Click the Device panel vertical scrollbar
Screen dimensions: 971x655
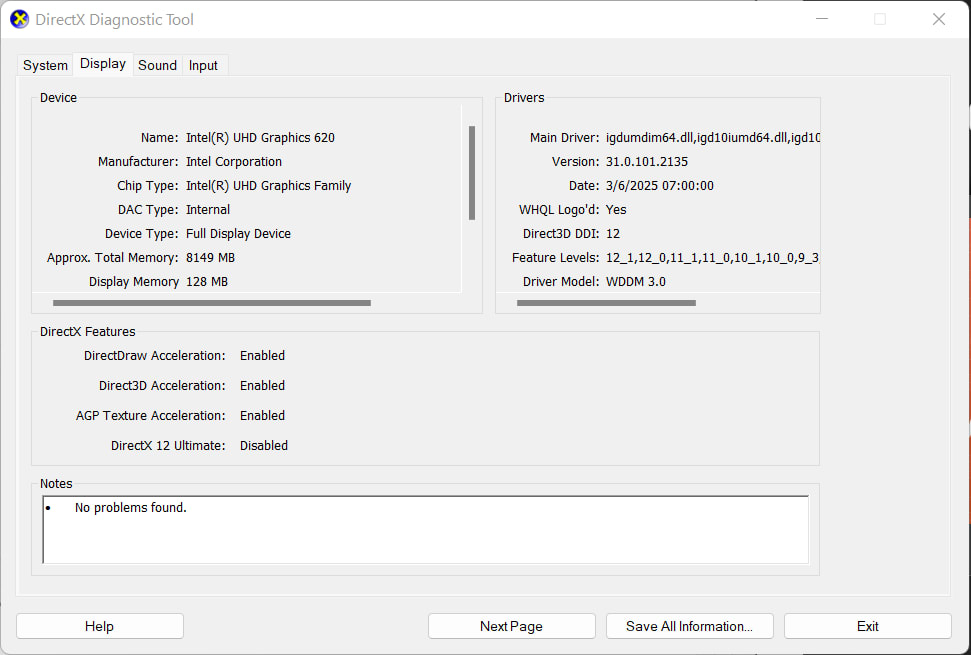pos(472,173)
